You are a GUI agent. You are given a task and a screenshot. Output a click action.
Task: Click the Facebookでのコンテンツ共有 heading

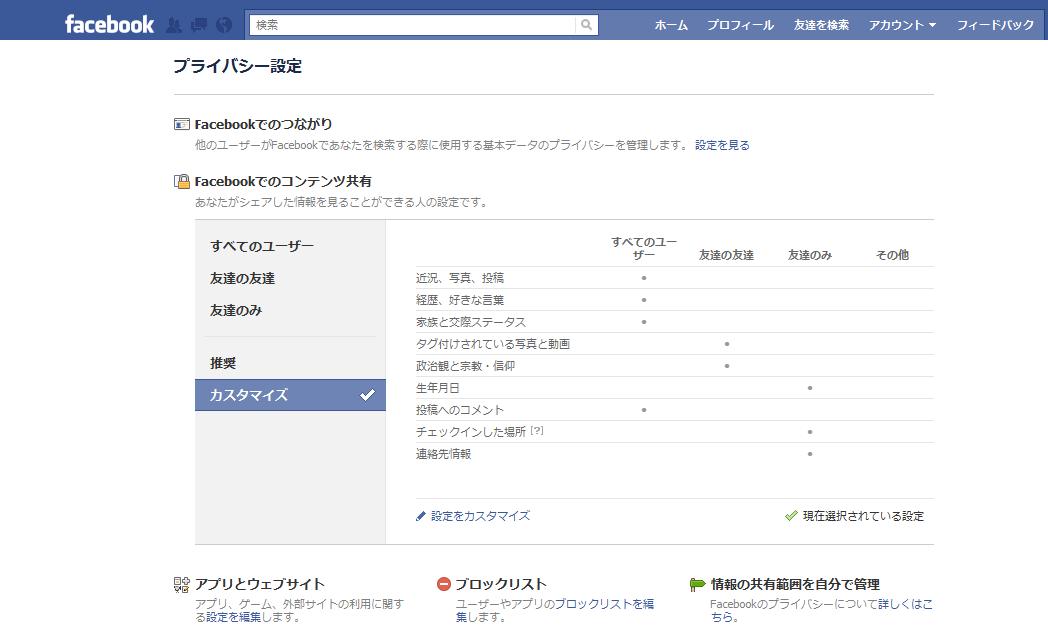[283, 181]
